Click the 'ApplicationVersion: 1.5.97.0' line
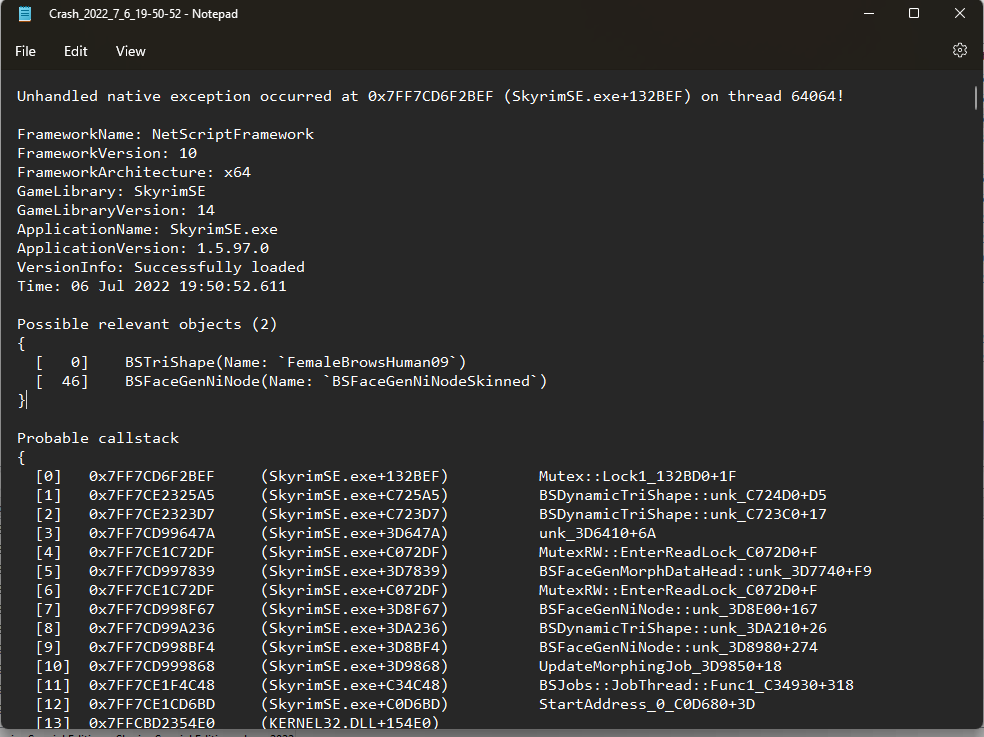 coord(142,248)
